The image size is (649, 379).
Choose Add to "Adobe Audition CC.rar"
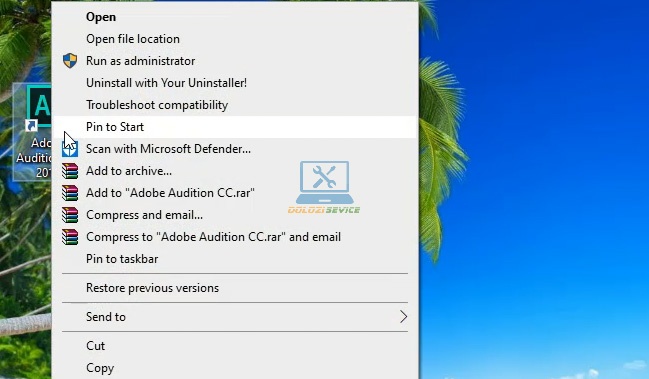click(235, 193)
